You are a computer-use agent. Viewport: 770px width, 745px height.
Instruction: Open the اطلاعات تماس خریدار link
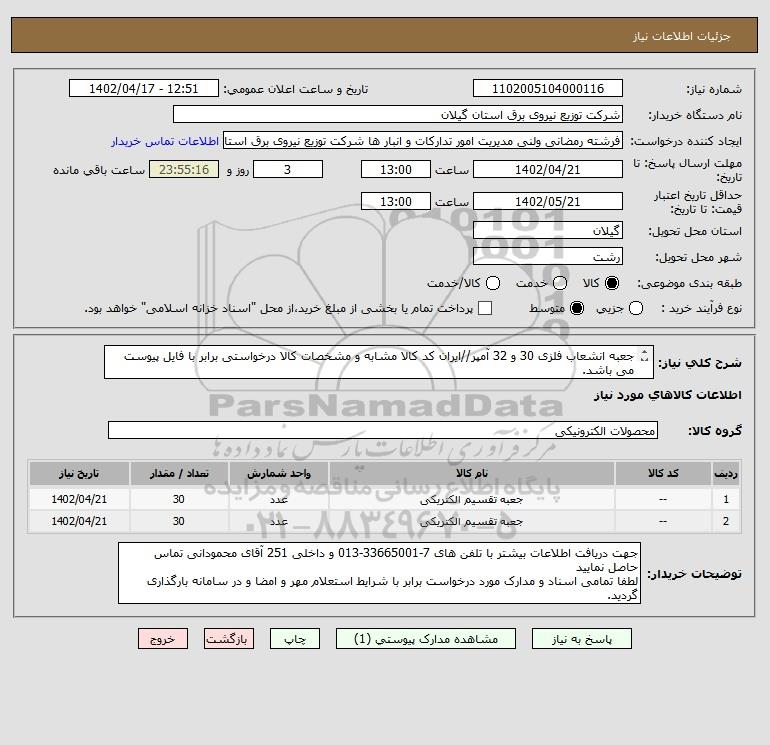coord(165,141)
